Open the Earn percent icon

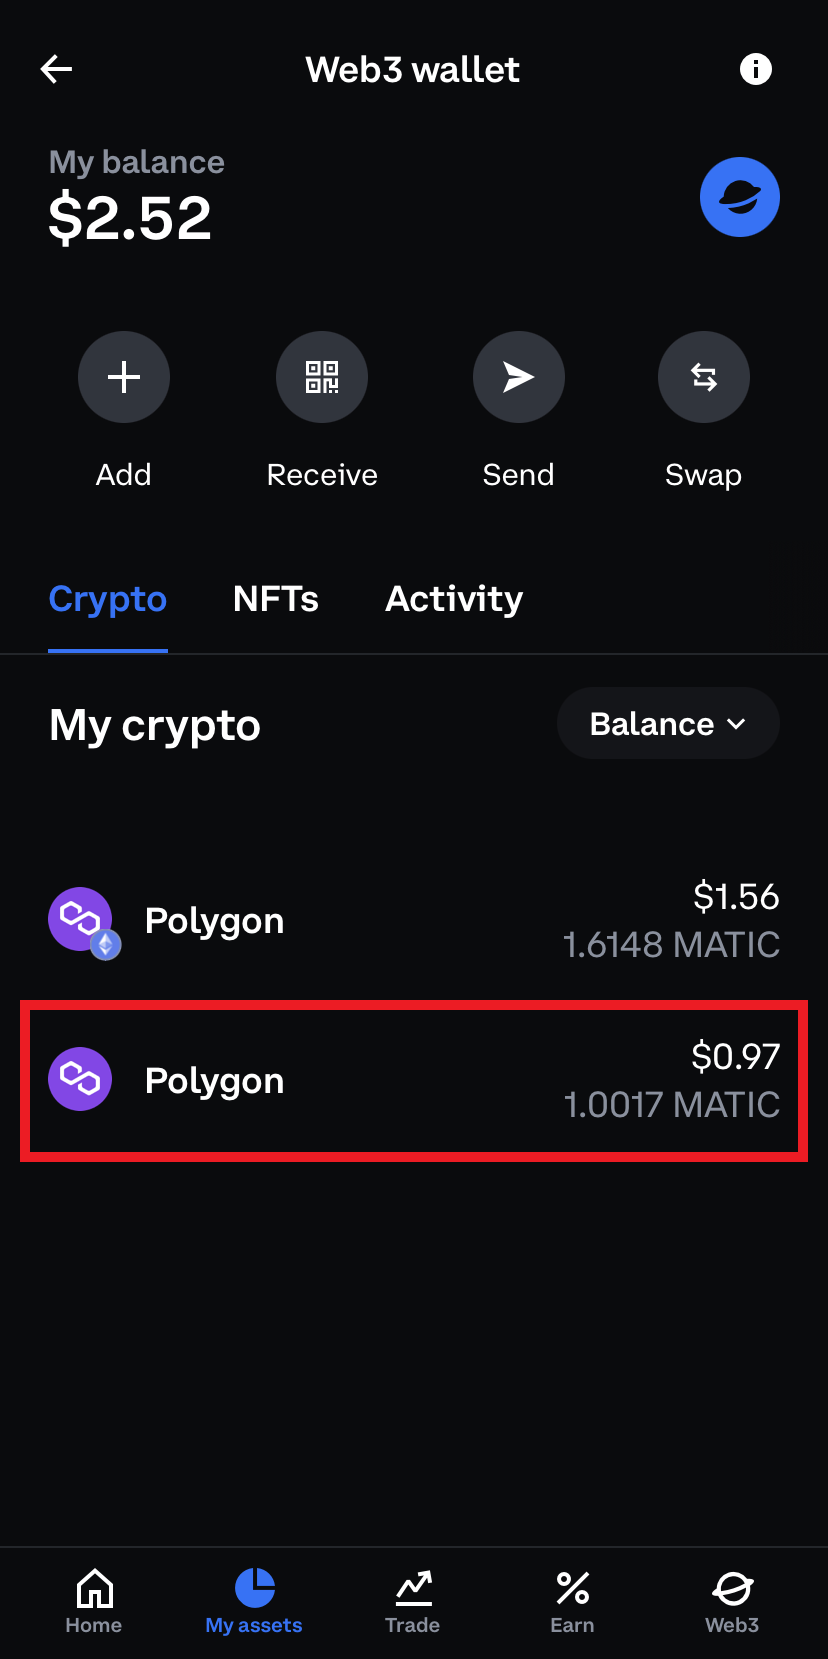tap(572, 1600)
